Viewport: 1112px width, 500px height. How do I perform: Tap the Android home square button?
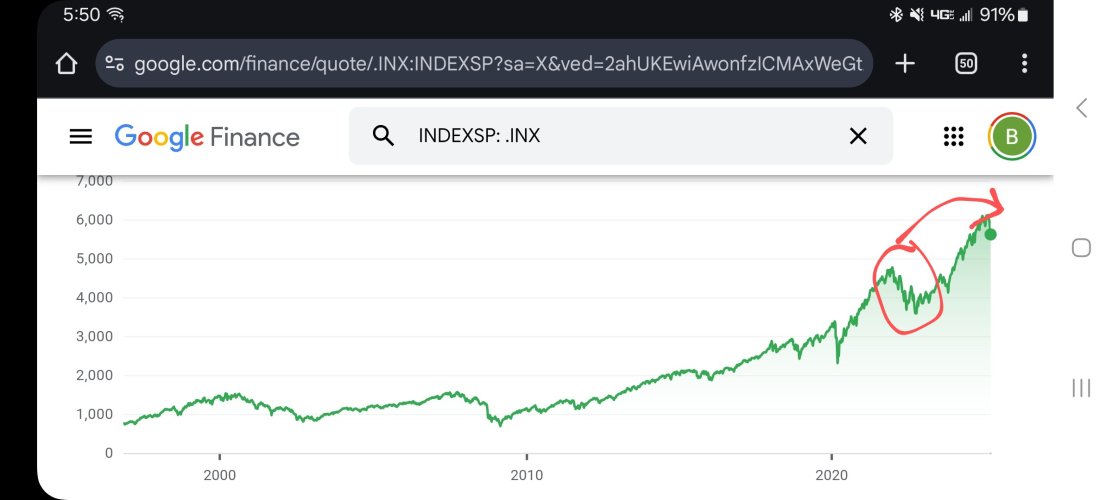click(1081, 248)
